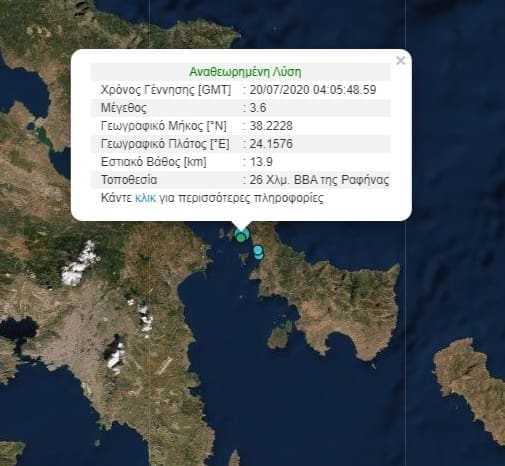Select the green earthquake marker
Screen dimensions: 505x466
coord(241,238)
